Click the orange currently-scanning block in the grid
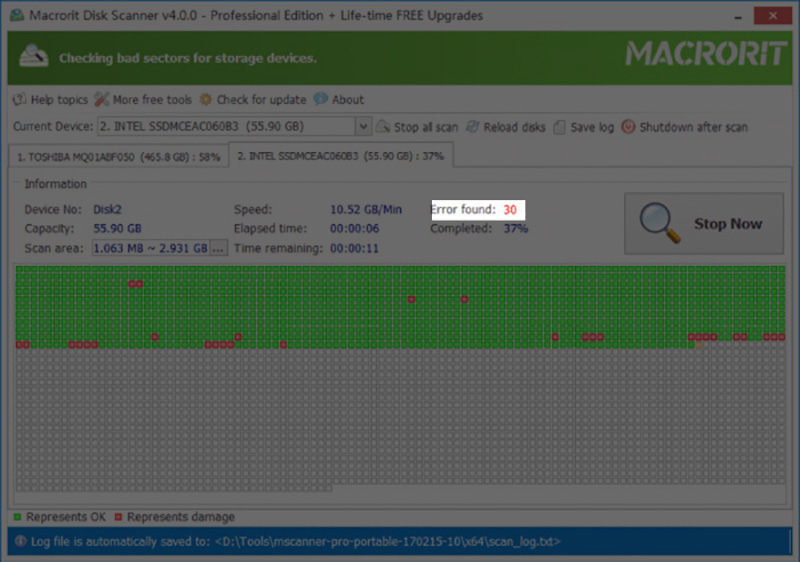The image size is (800, 562). pos(699,345)
